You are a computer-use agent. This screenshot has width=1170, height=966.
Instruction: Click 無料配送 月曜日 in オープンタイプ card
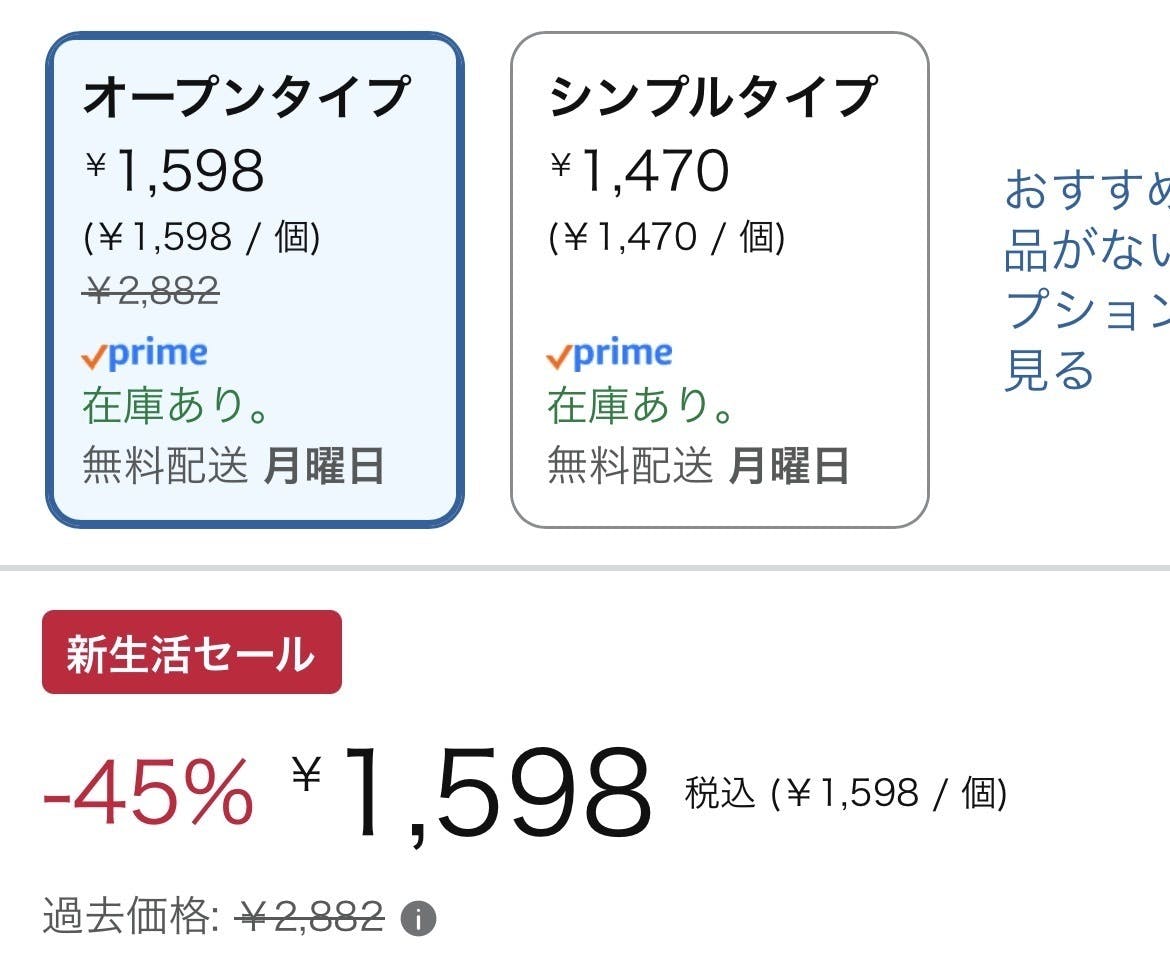click(x=233, y=466)
